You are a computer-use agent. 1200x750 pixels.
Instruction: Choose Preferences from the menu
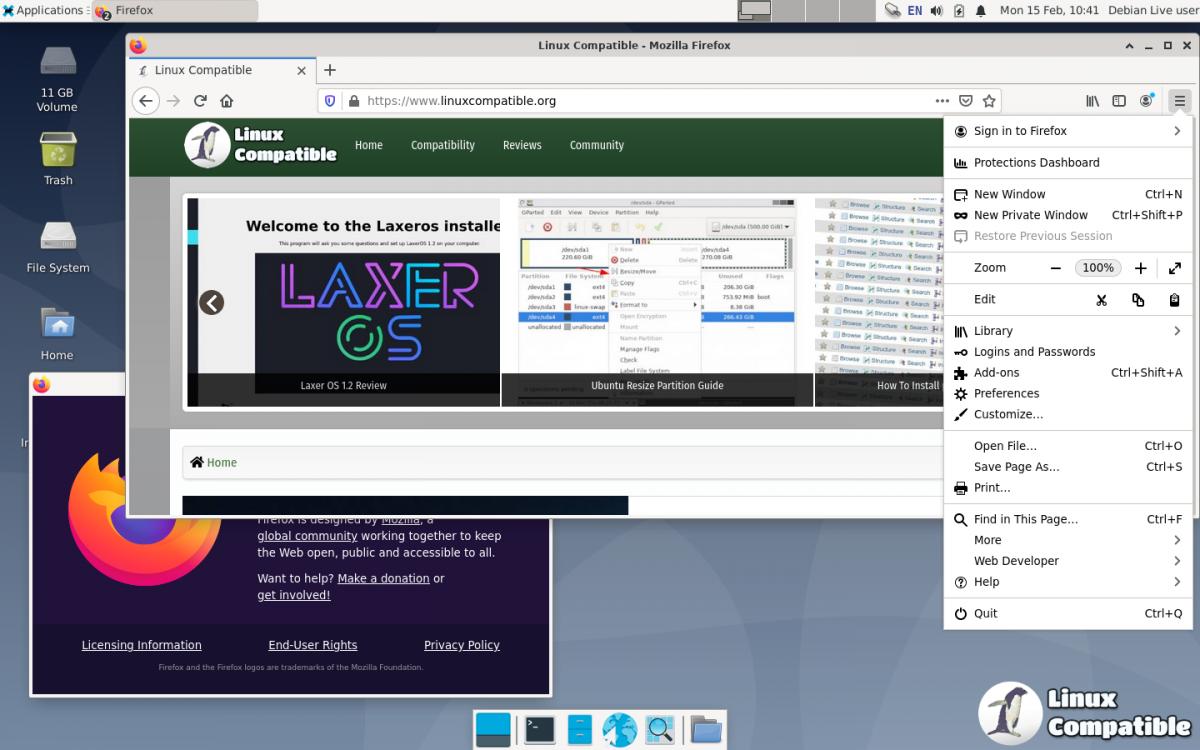pos(1006,394)
